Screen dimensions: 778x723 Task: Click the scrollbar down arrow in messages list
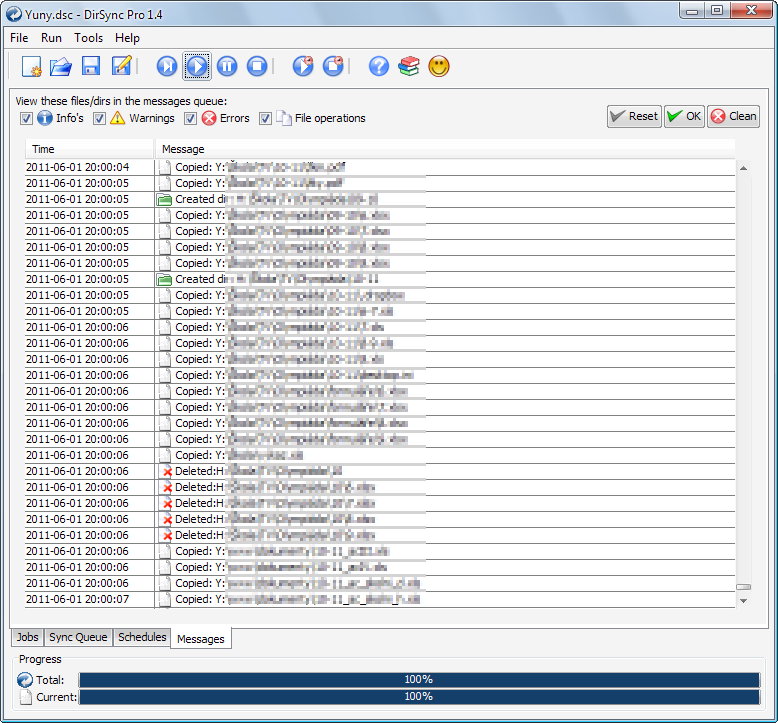pyautogui.click(x=743, y=601)
